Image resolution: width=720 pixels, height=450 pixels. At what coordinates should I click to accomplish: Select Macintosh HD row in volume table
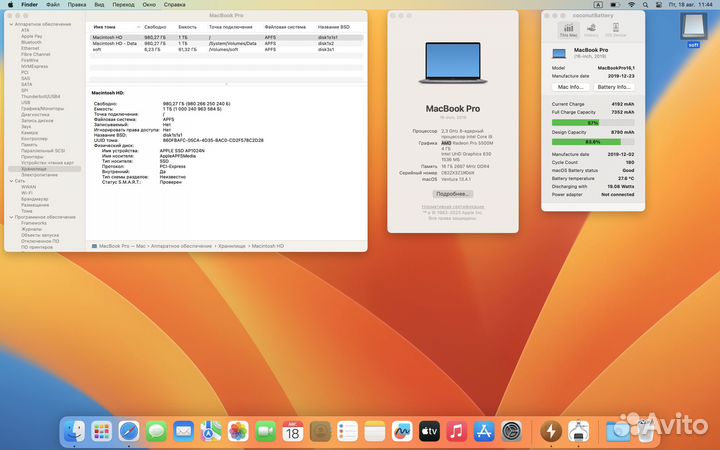tap(226, 37)
